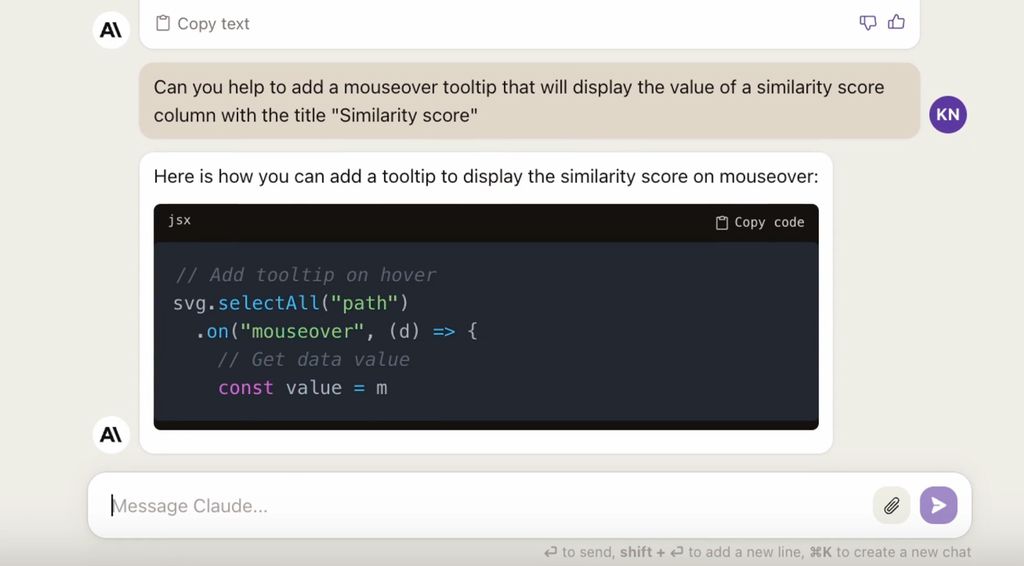This screenshot has width=1024, height=566.
Task: Click the Anthropic avatar beside Copy text
Action: tap(112, 30)
